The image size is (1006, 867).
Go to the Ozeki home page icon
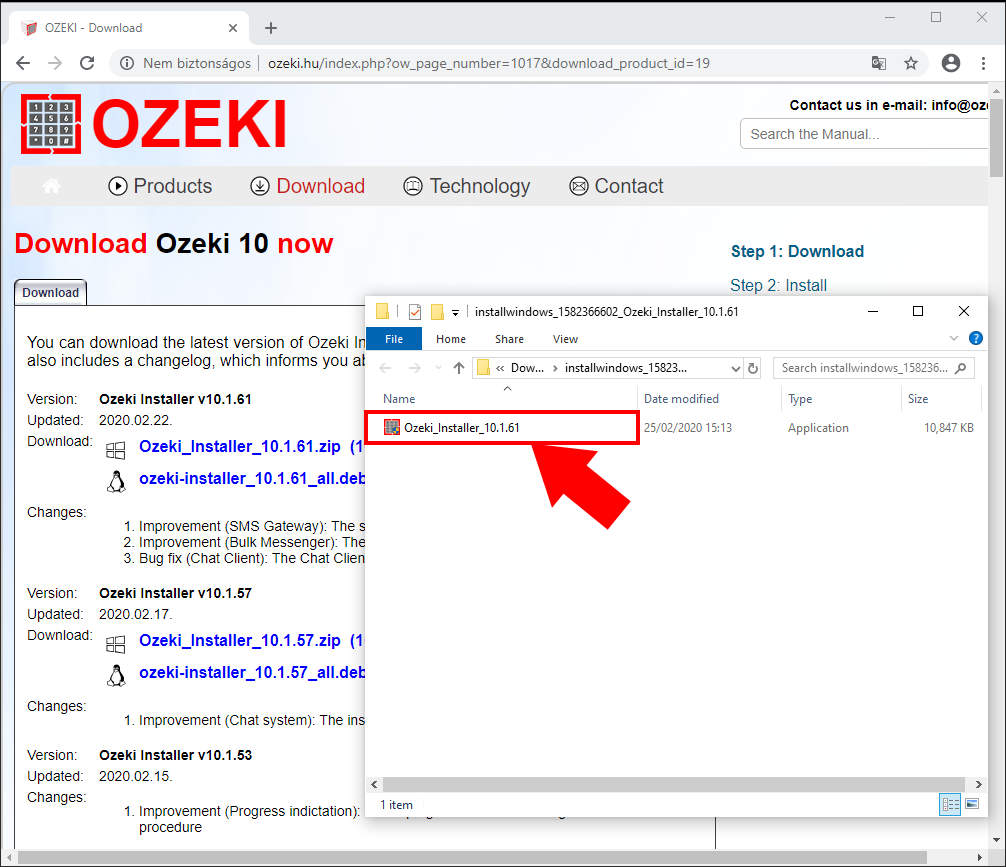tap(51, 186)
